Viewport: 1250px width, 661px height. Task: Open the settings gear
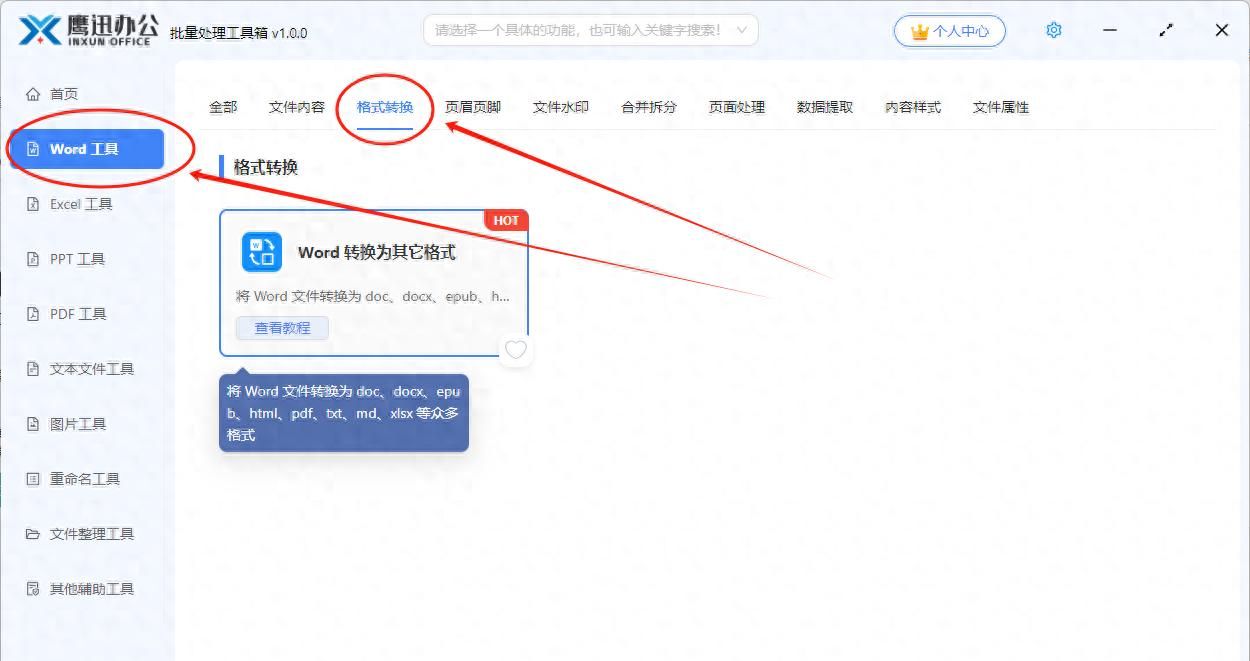1053,30
